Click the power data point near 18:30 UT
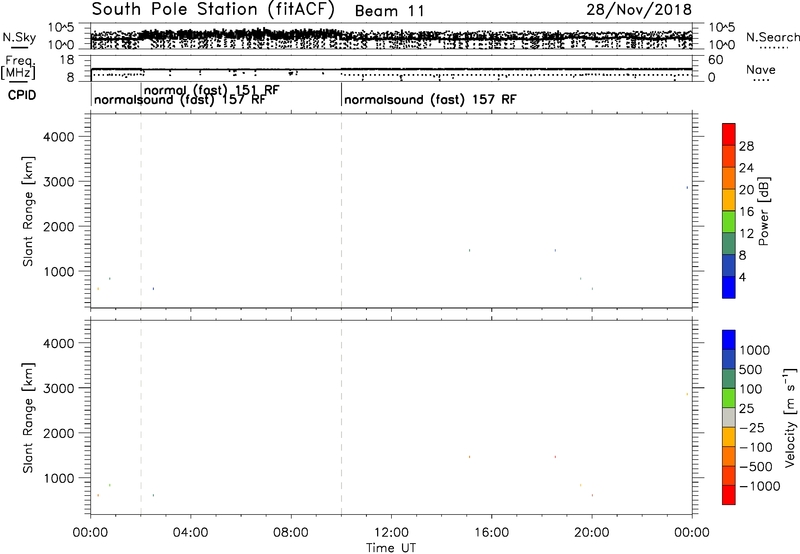The image size is (800, 554). click(555, 250)
